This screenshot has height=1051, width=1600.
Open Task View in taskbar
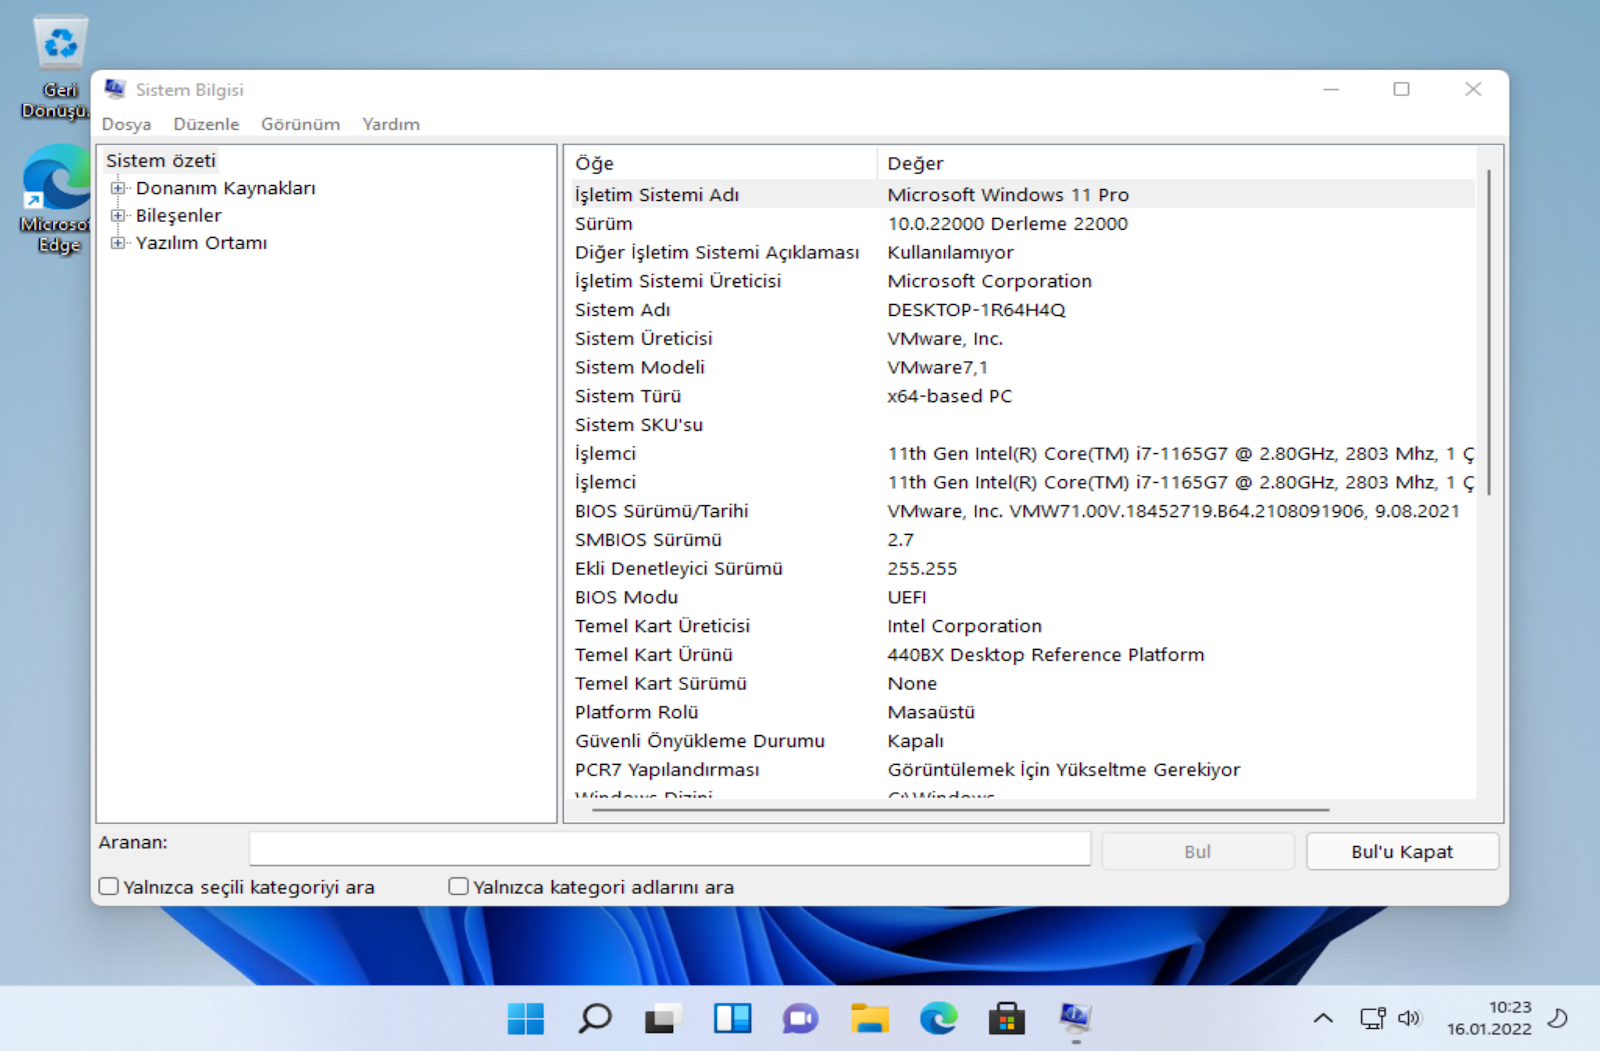(x=663, y=1019)
